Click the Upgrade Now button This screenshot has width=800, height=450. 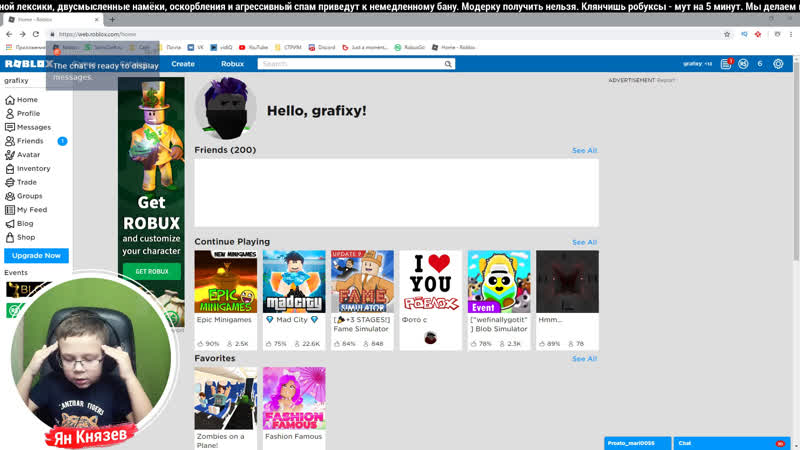pyautogui.click(x=36, y=256)
